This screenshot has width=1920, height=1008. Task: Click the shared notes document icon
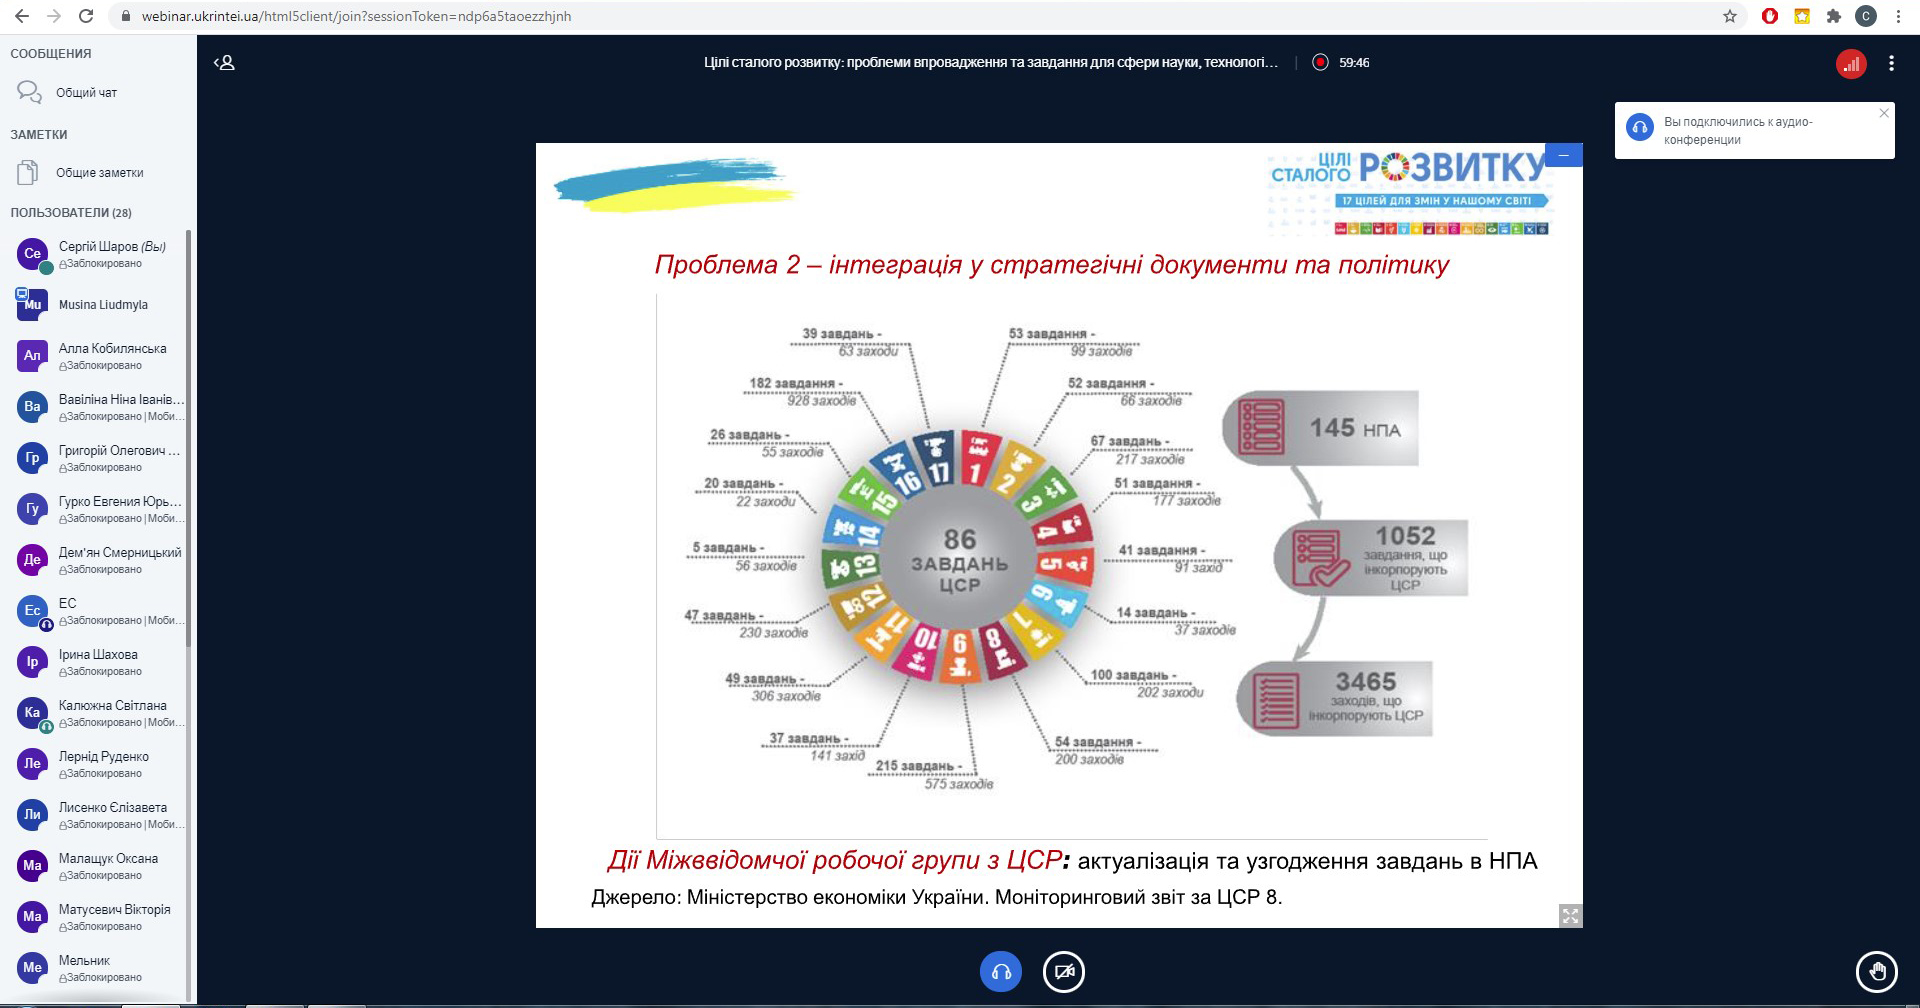click(28, 173)
